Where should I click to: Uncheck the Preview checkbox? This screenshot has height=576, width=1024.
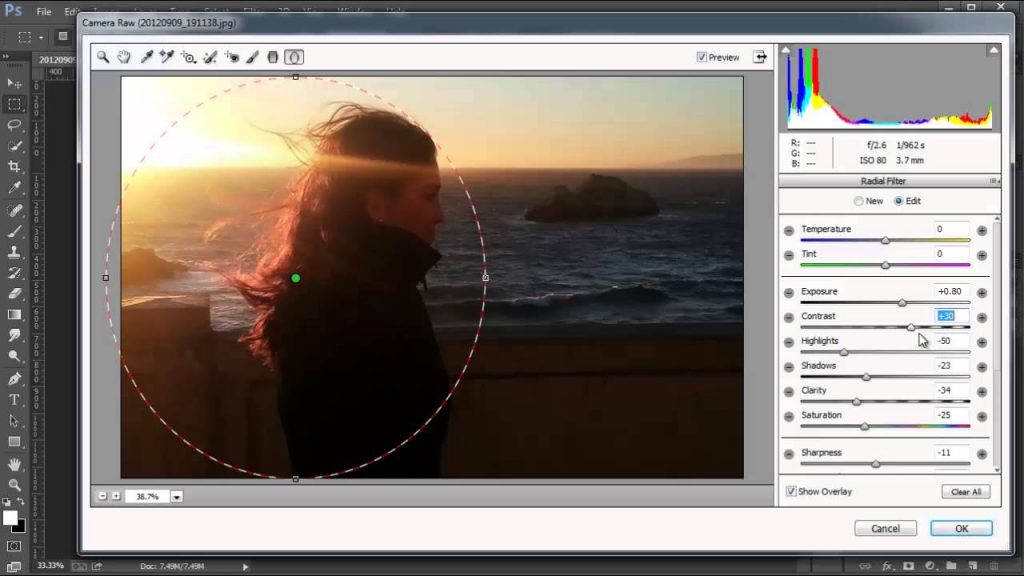click(702, 58)
